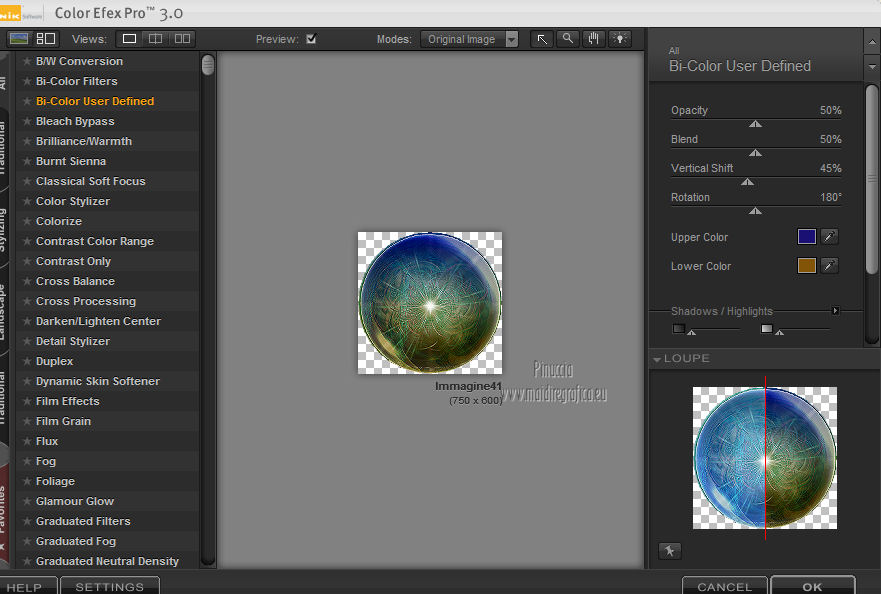Click the light bulb background icon
Screen dimensions: 881x594
[620, 39]
